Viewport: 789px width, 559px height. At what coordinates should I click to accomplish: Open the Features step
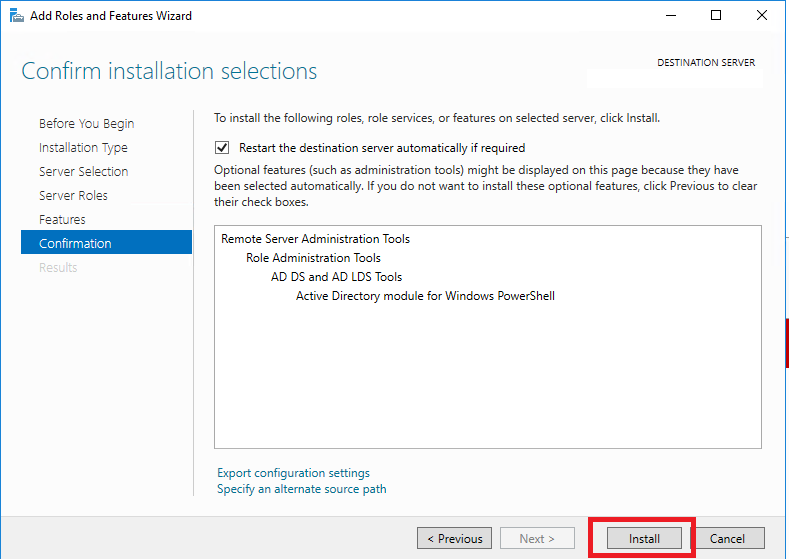(62, 219)
